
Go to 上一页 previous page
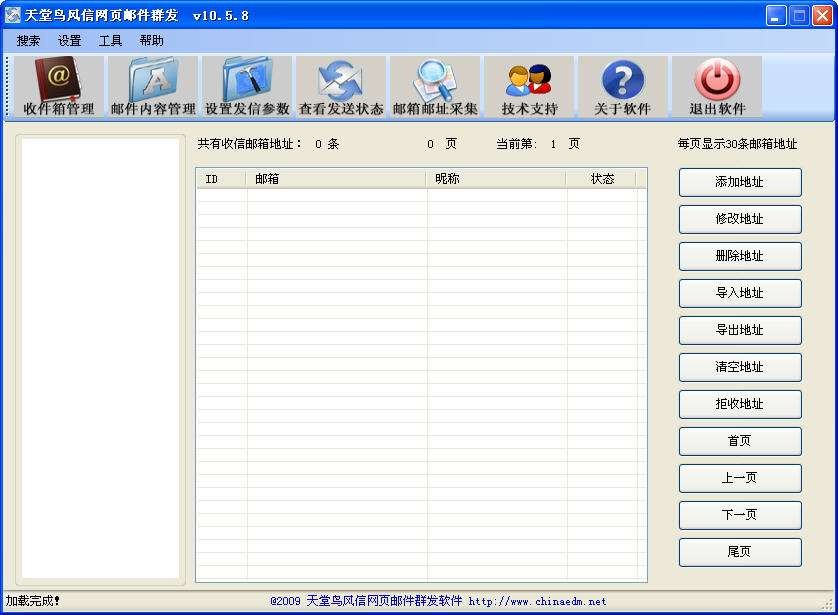coord(740,478)
